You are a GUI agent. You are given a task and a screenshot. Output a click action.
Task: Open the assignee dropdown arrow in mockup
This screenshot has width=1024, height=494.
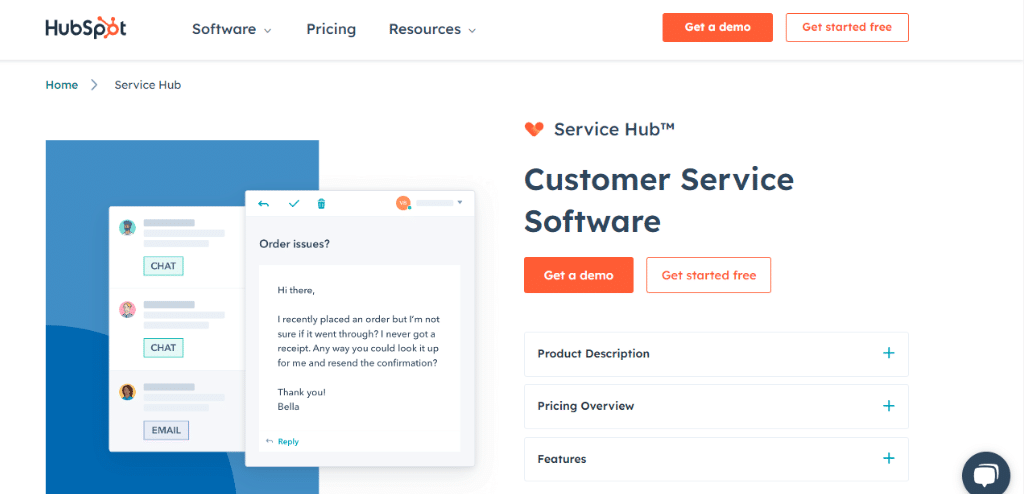point(460,203)
